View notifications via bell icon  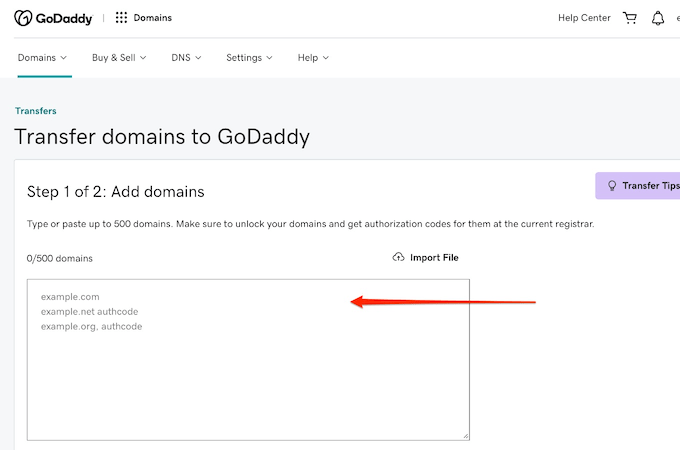657,18
